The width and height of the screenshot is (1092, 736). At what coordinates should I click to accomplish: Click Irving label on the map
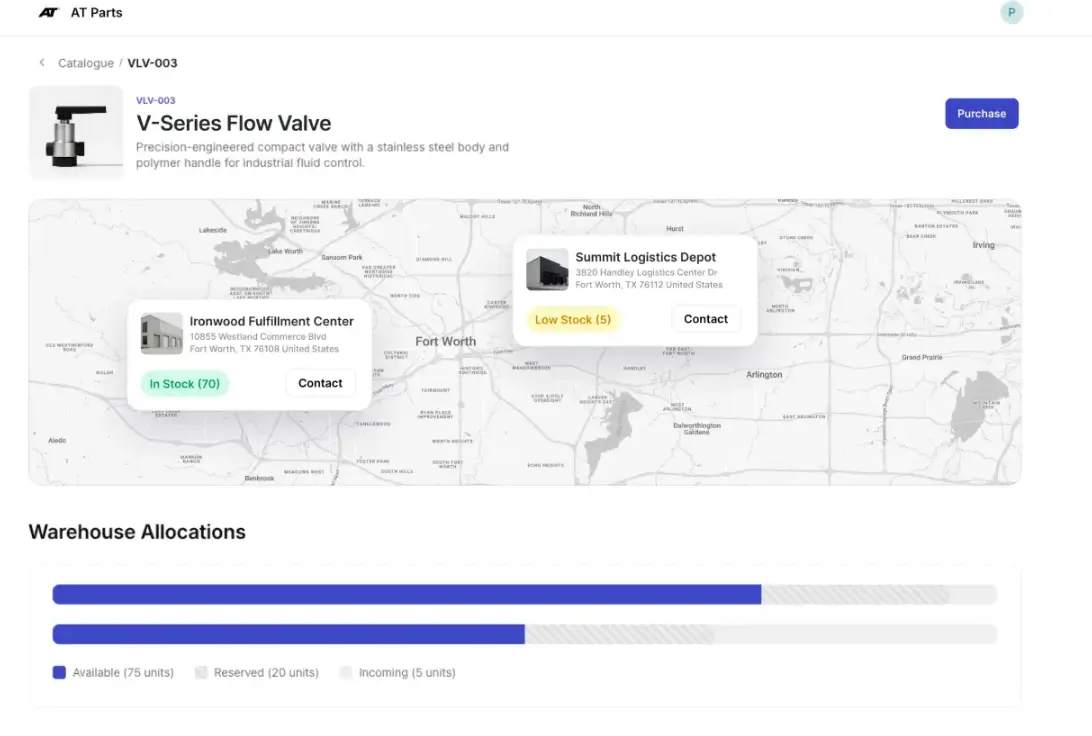pyautogui.click(x=983, y=245)
